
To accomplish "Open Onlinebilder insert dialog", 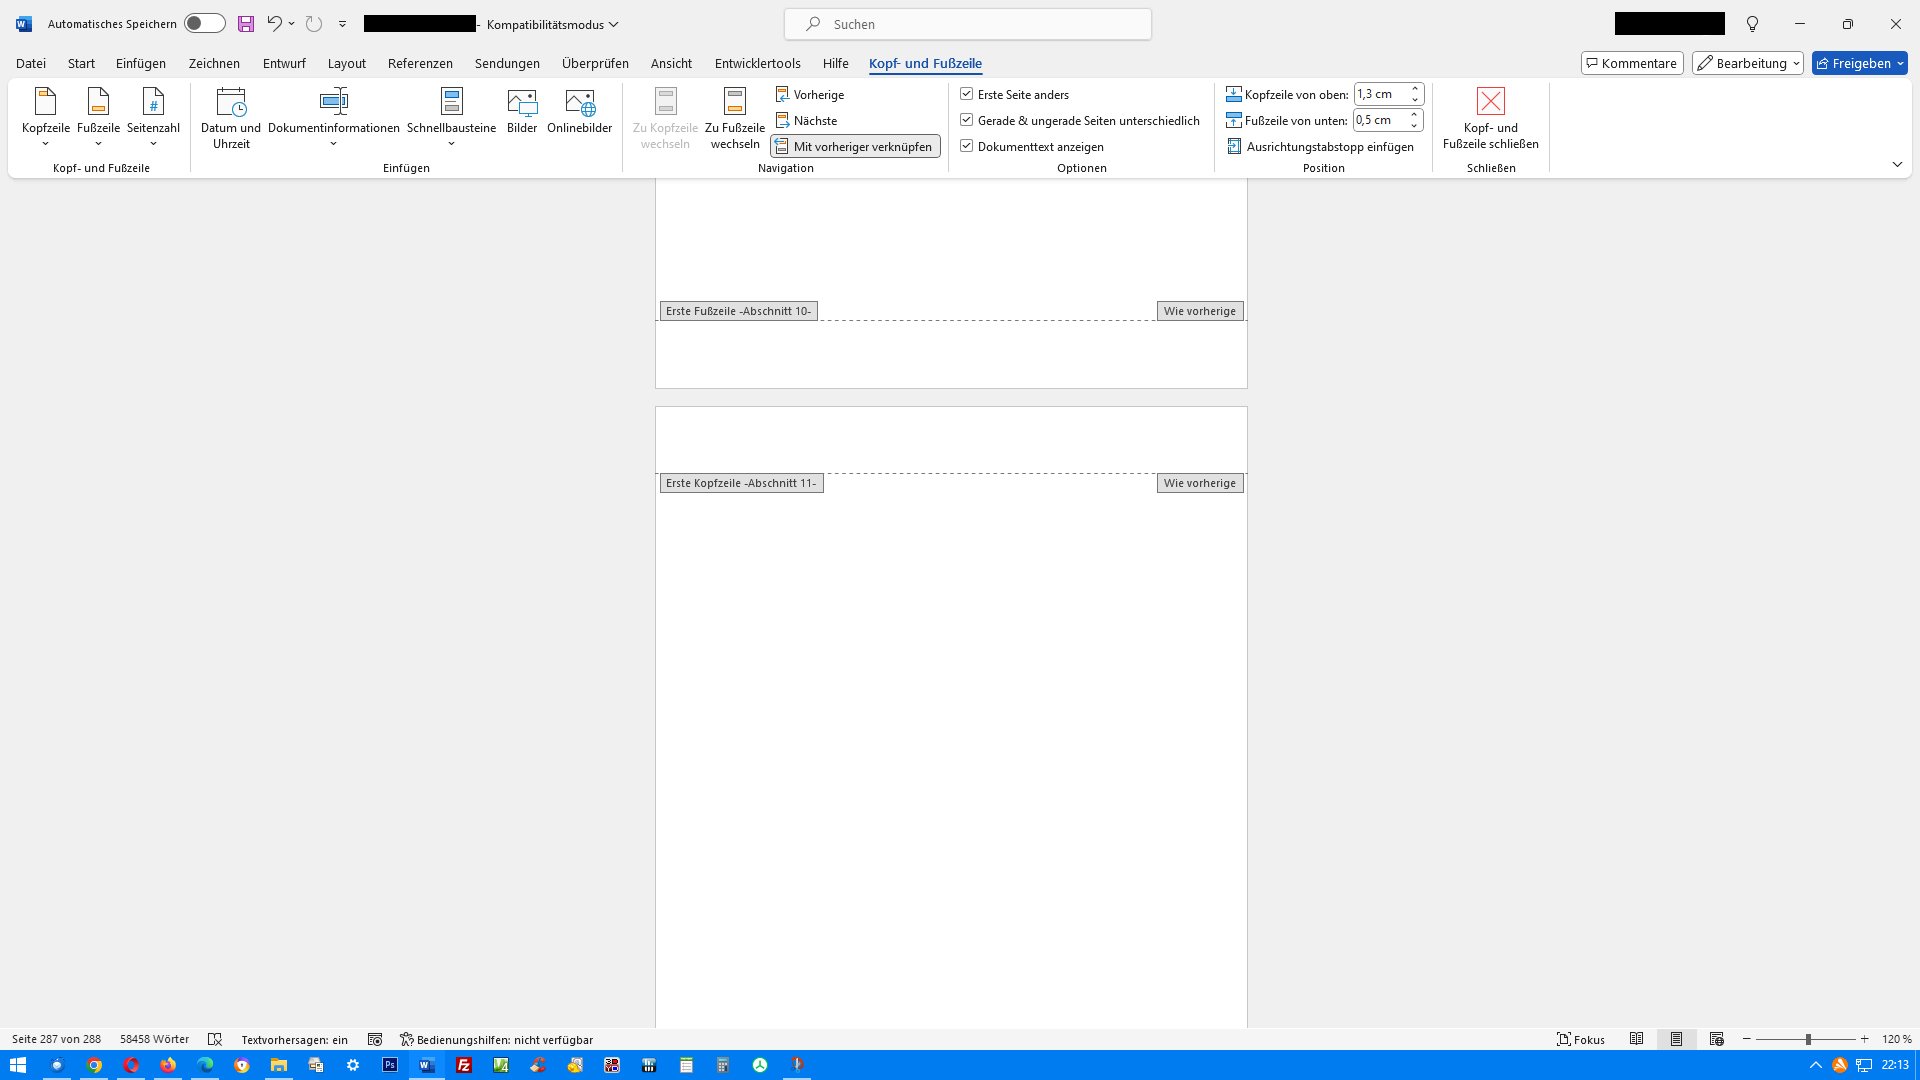I will click(x=579, y=110).
